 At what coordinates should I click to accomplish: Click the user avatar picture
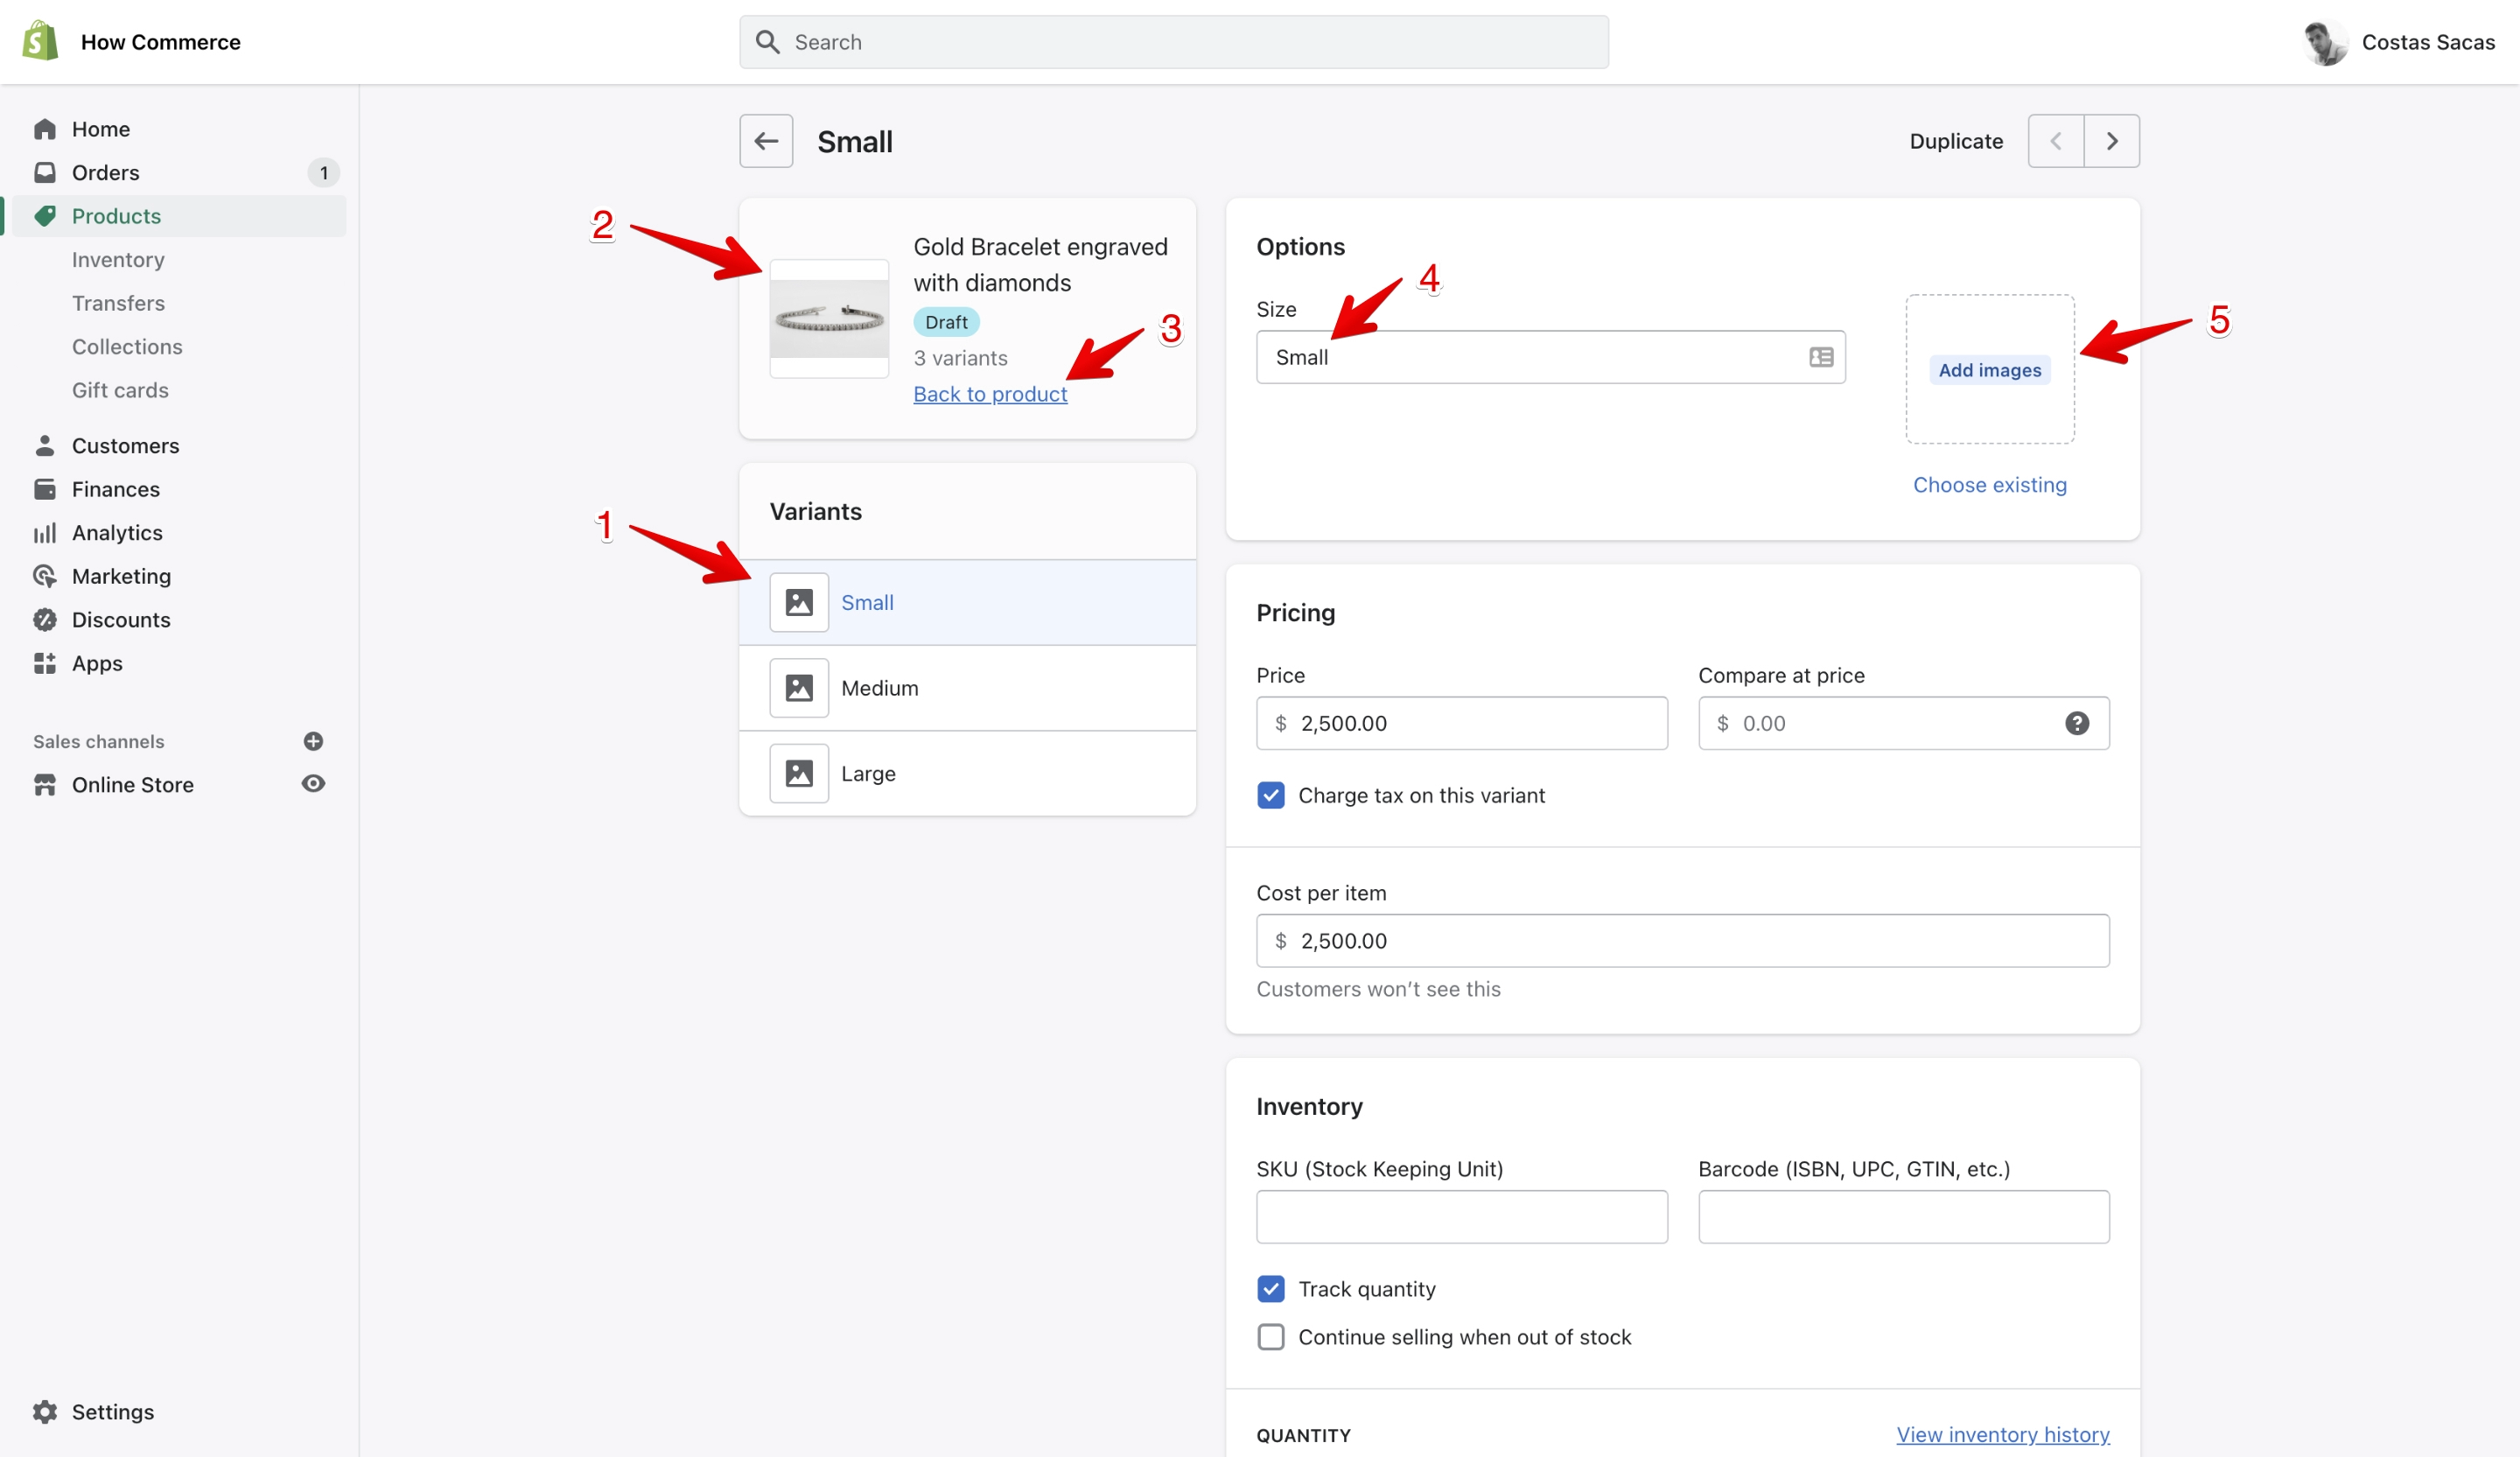(2325, 43)
